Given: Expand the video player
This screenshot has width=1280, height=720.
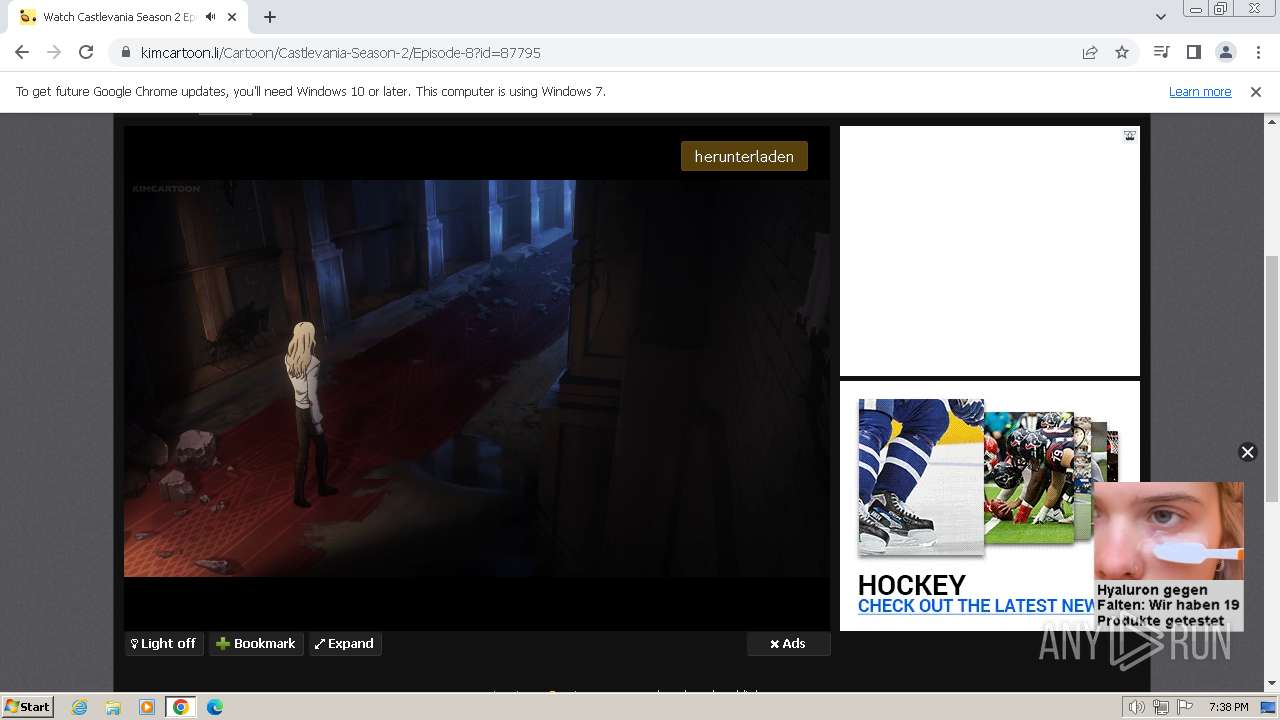Looking at the screenshot, I should [x=345, y=644].
